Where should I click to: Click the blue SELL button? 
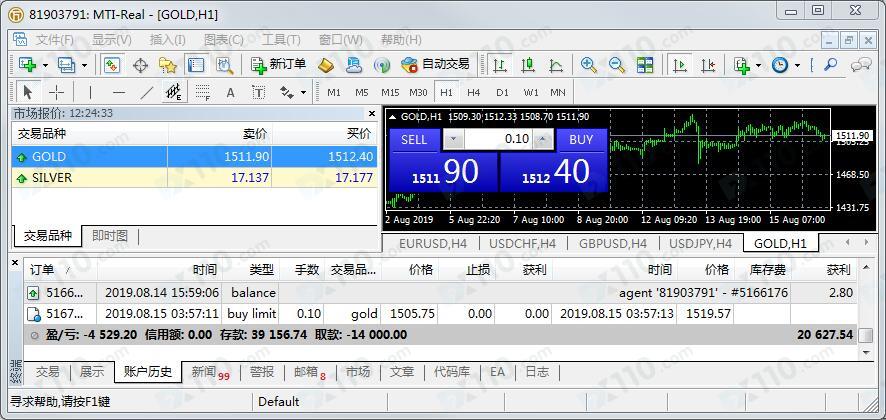(x=413, y=139)
